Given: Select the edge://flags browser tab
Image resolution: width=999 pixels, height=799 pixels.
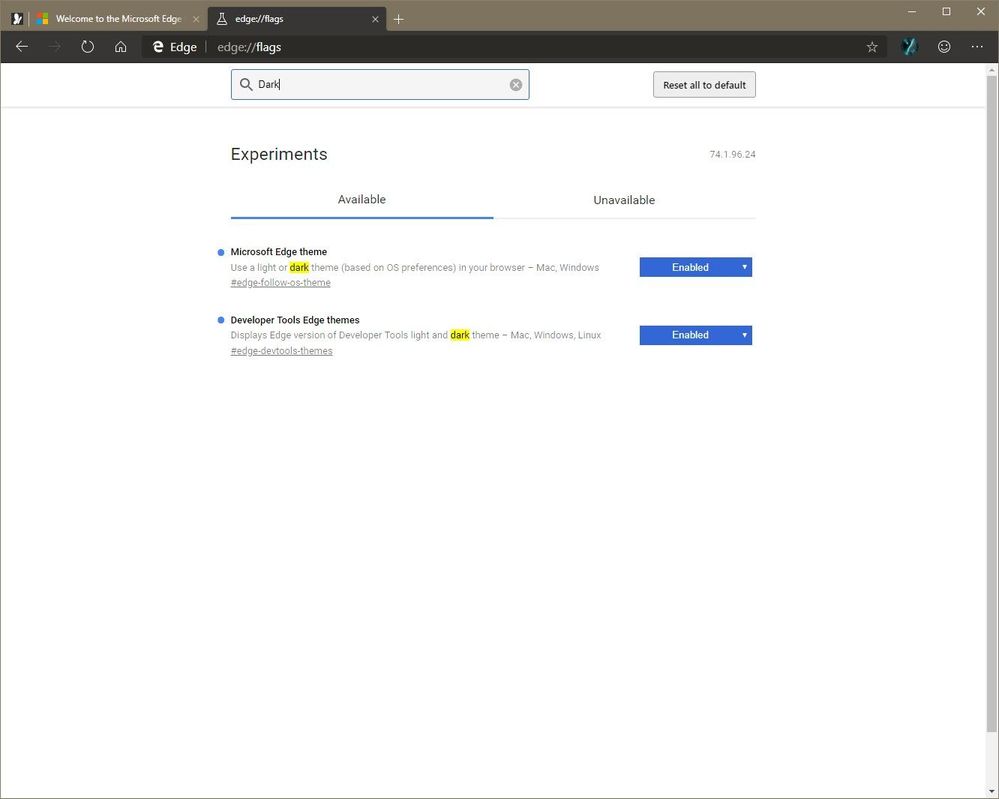Looking at the screenshot, I should pyautogui.click(x=297, y=19).
